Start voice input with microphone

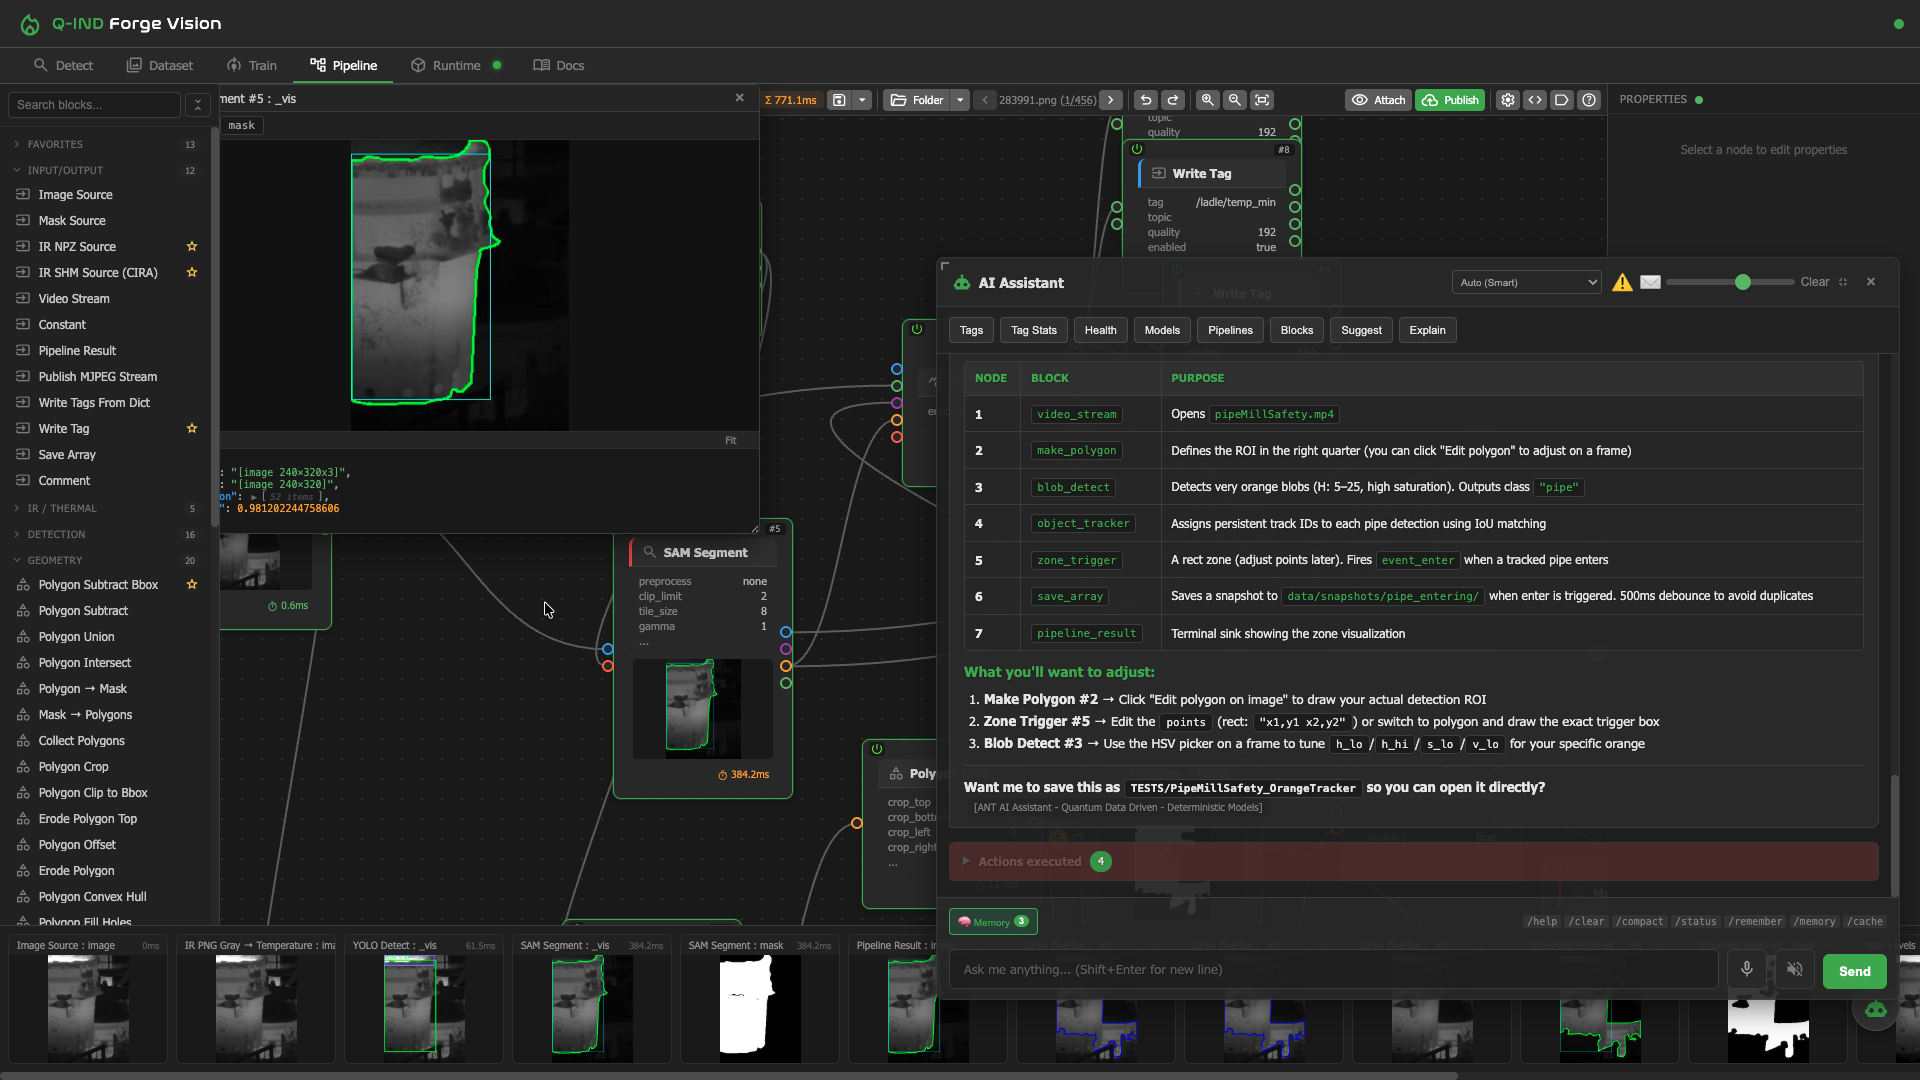click(x=1747, y=970)
